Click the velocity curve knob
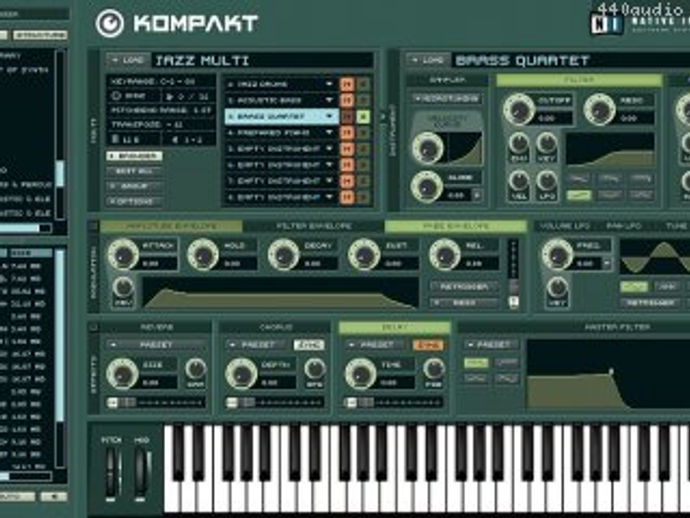The width and height of the screenshot is (690, 518). point(428,148)
